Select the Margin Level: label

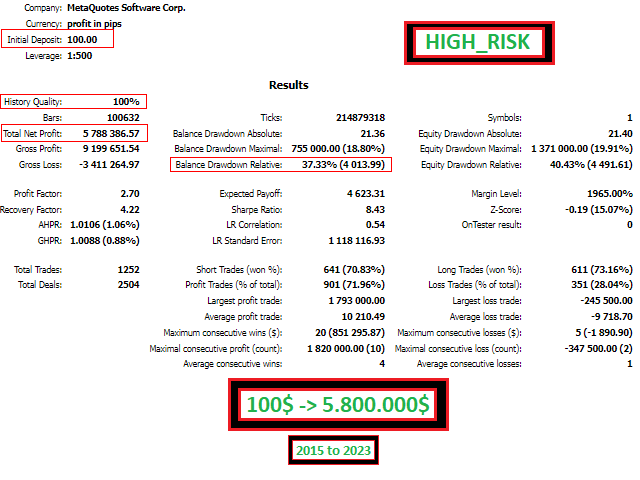click(496, 193)
